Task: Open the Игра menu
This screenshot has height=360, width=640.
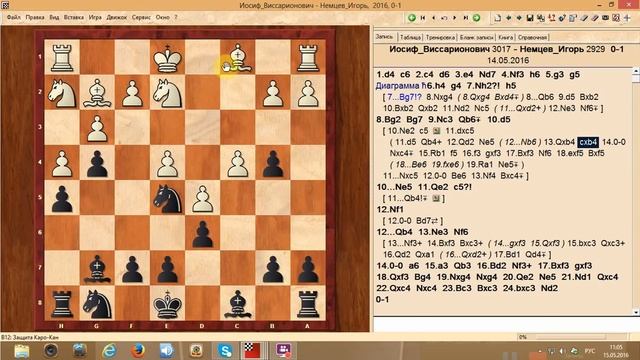Action: click(95, 17)
